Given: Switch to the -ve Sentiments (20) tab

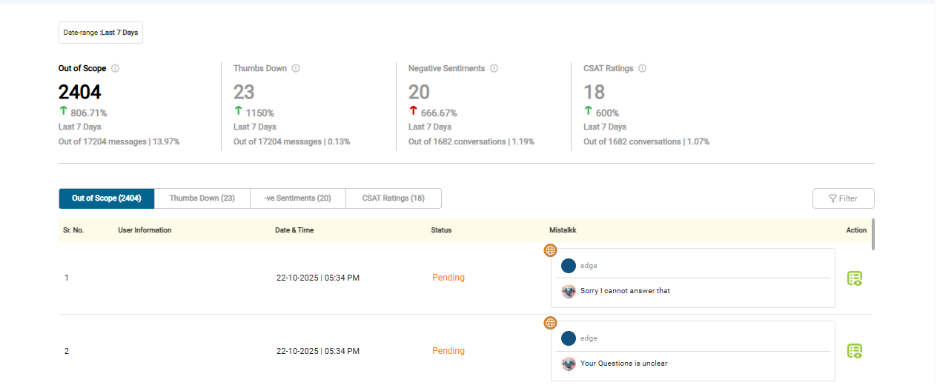Looking at the screenshot, I should pyautogui.click(x=297, y=199).
